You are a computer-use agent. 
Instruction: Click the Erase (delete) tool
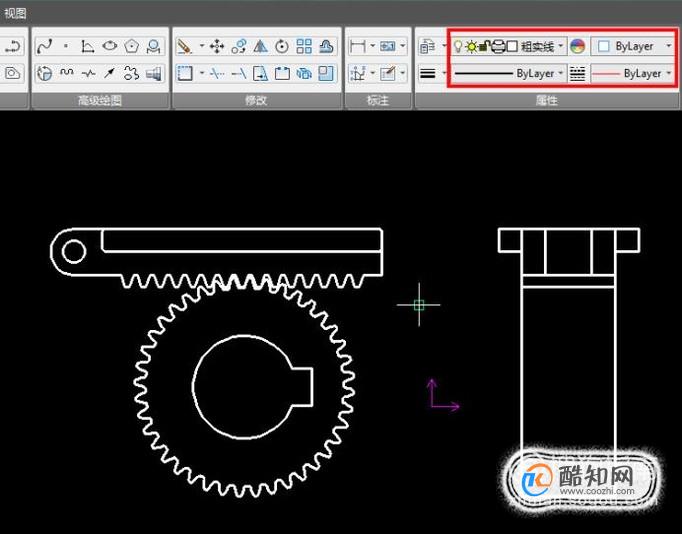184,46
